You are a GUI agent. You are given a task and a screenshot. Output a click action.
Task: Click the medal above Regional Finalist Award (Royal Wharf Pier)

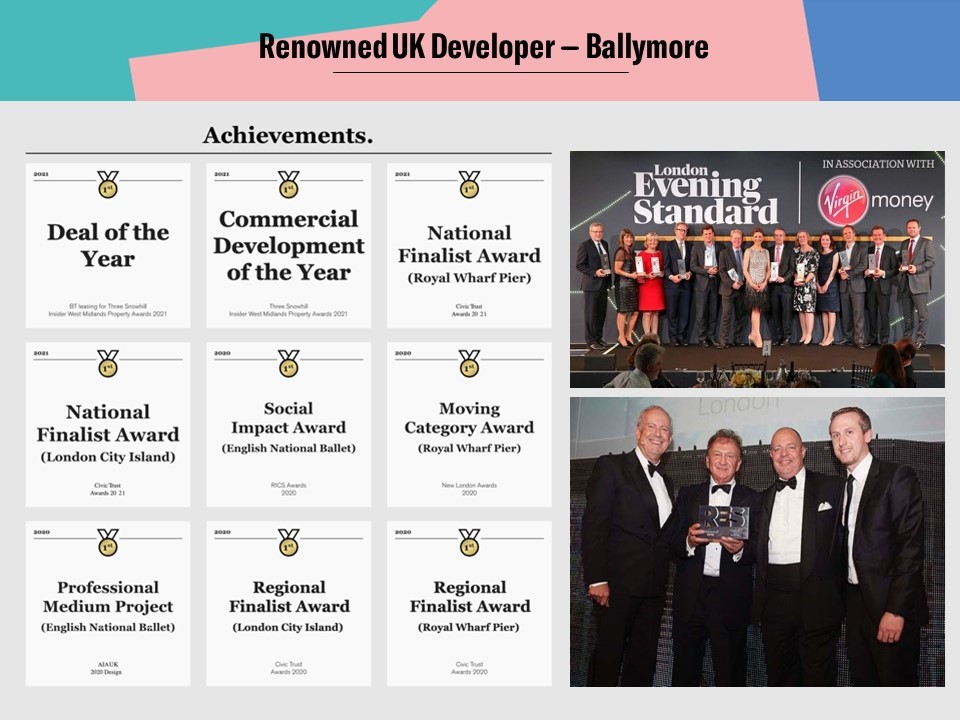click(x=470, y=542)
